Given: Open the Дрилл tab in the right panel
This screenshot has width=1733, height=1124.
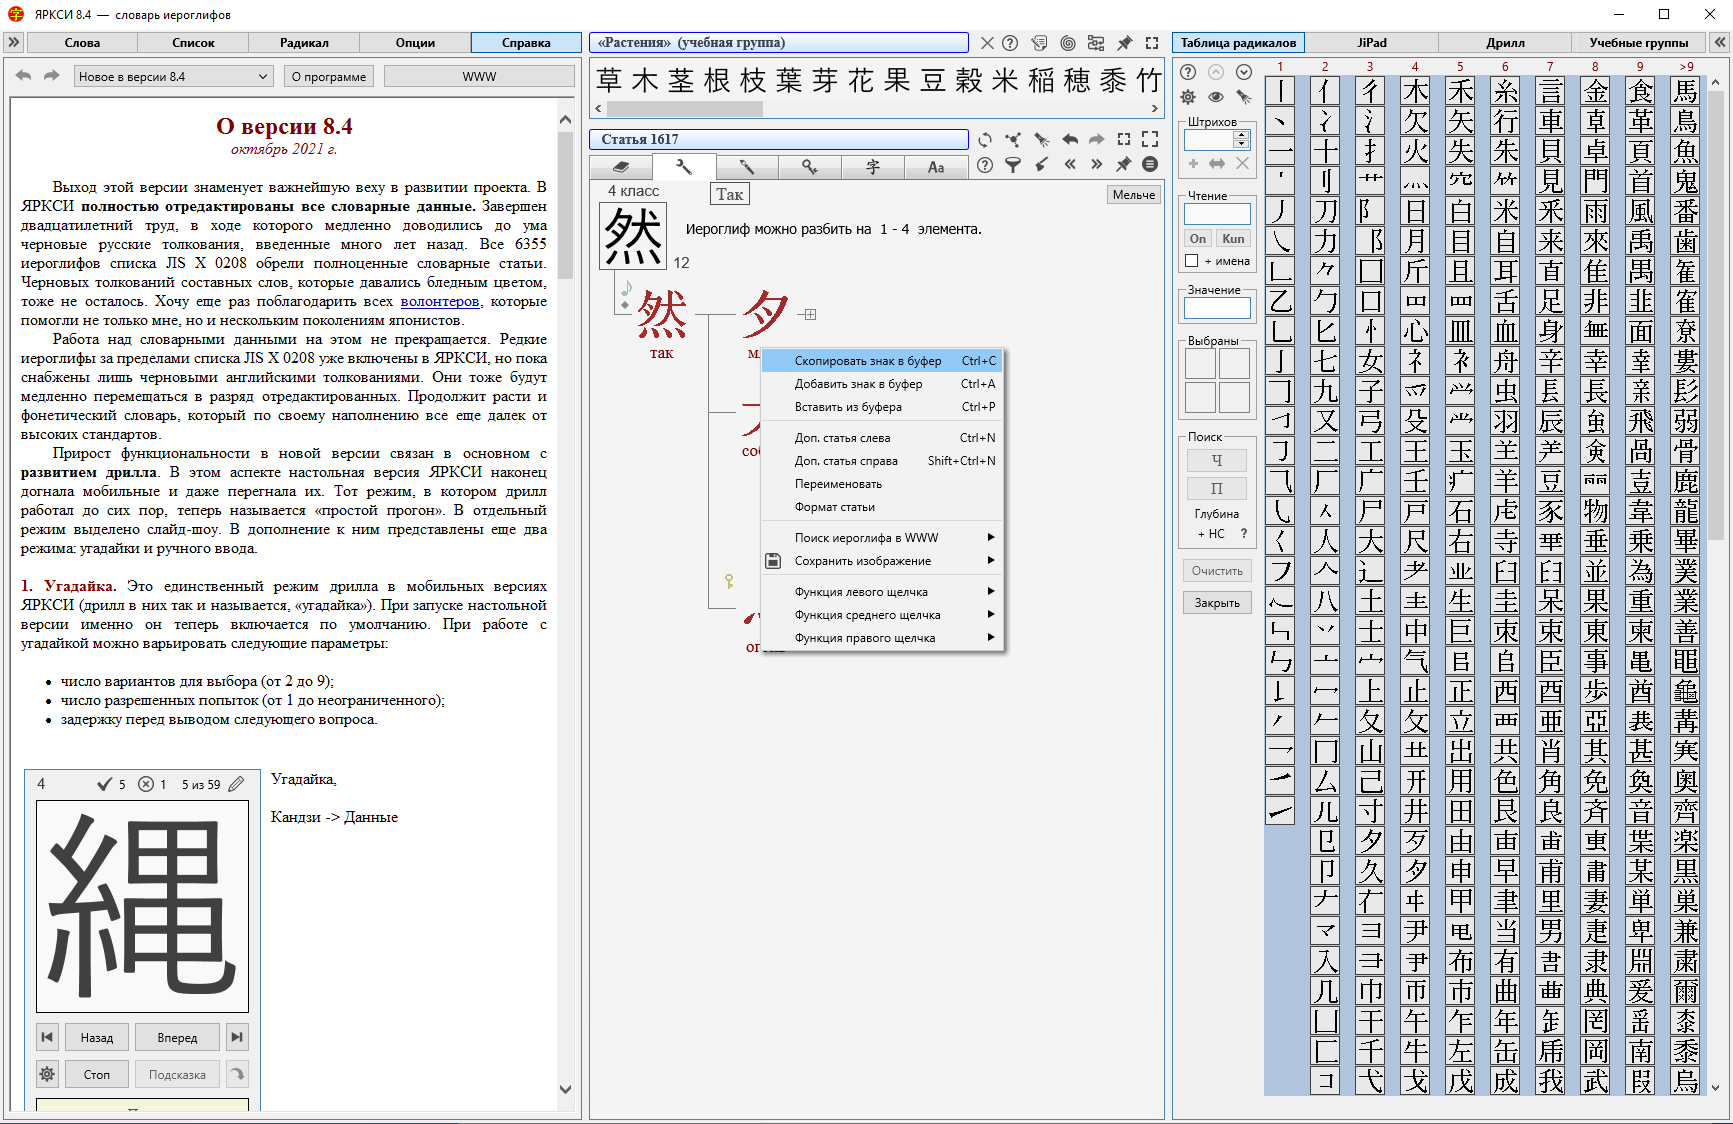Looking at the screenshot, I should point(1505,43).
